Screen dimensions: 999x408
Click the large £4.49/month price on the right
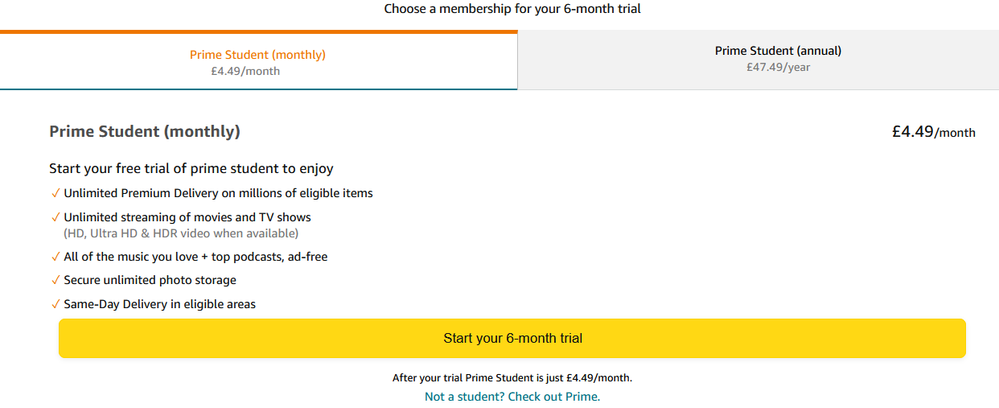point(933,132)
